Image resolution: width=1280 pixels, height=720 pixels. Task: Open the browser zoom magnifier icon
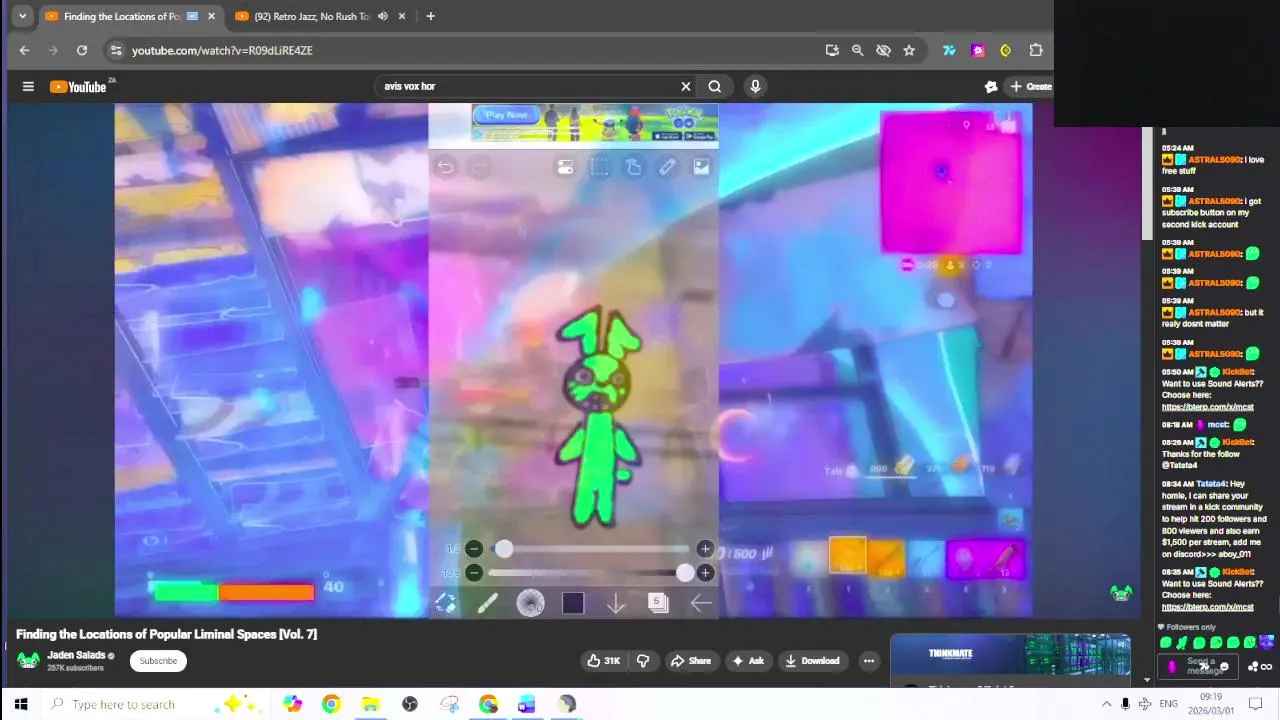point(857,50)
